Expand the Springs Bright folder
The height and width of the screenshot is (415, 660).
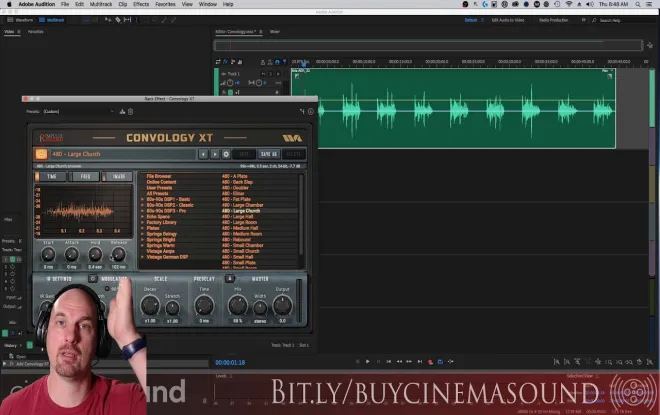click(x=142, y=239)
